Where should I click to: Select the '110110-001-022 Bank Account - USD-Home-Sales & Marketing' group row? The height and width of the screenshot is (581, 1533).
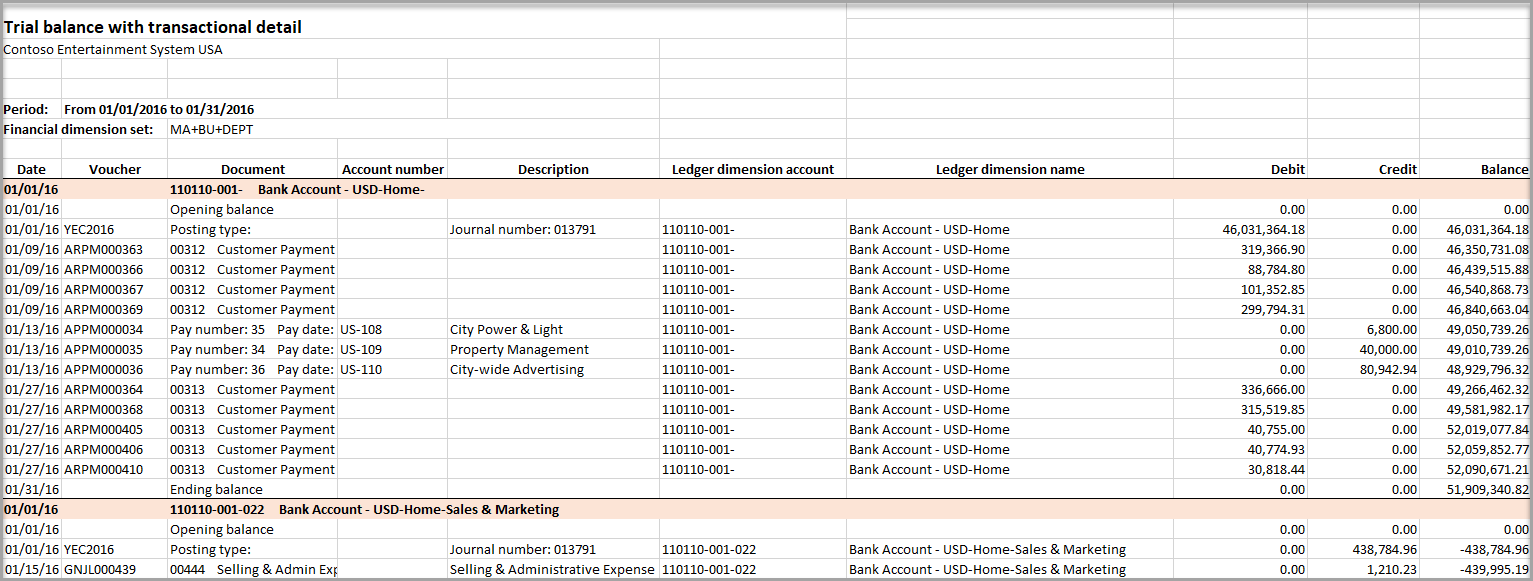(765, 509)
